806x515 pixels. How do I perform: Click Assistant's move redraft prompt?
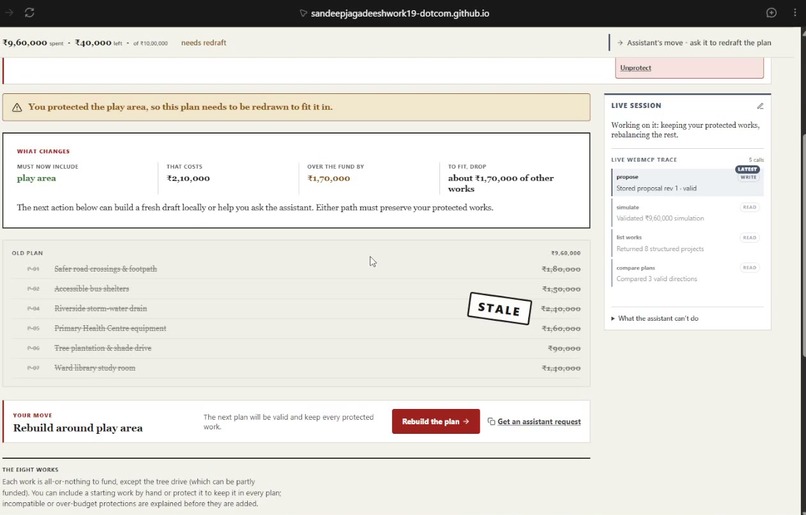(694, 43)
